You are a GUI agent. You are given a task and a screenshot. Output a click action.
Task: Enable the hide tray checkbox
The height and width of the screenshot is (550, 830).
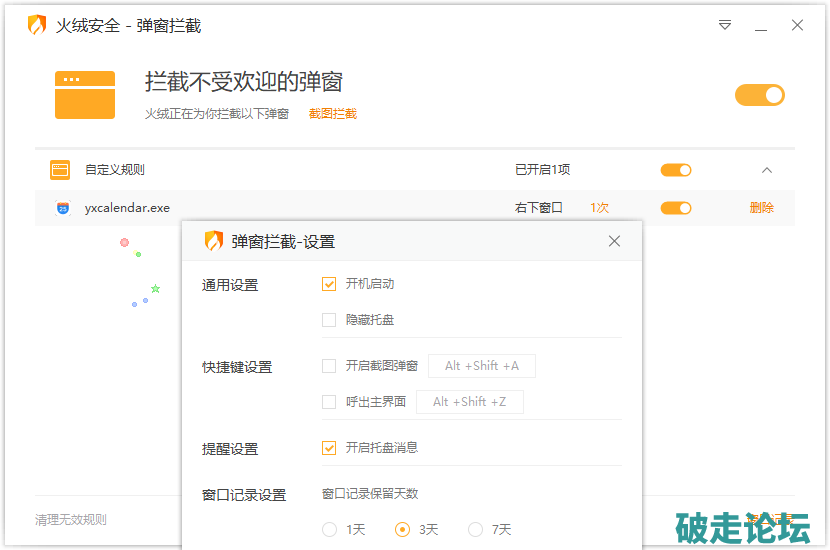click(329, 320)
